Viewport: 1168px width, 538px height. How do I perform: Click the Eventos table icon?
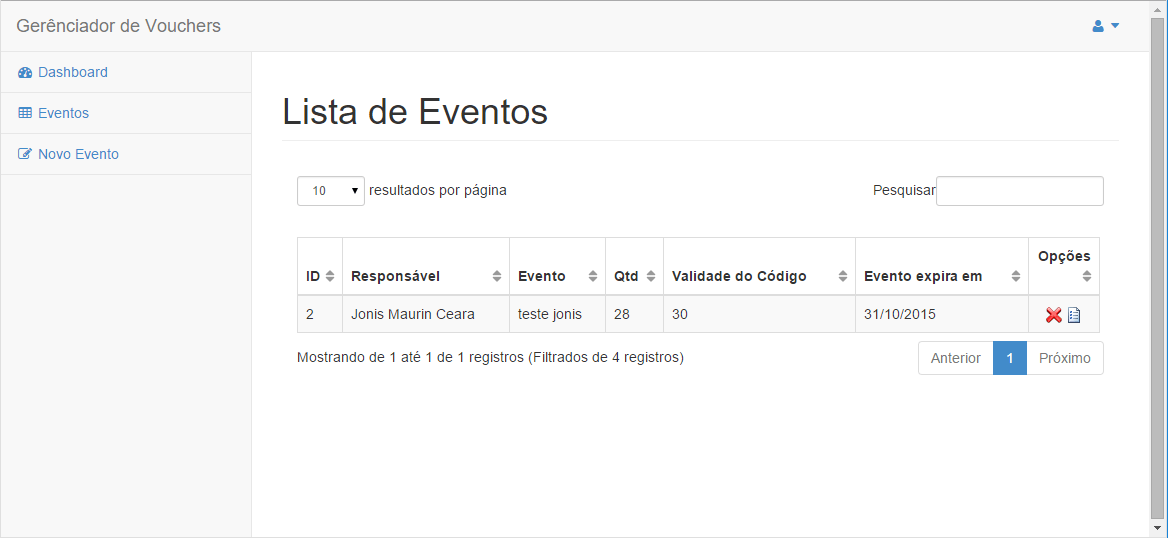(25, 113)
